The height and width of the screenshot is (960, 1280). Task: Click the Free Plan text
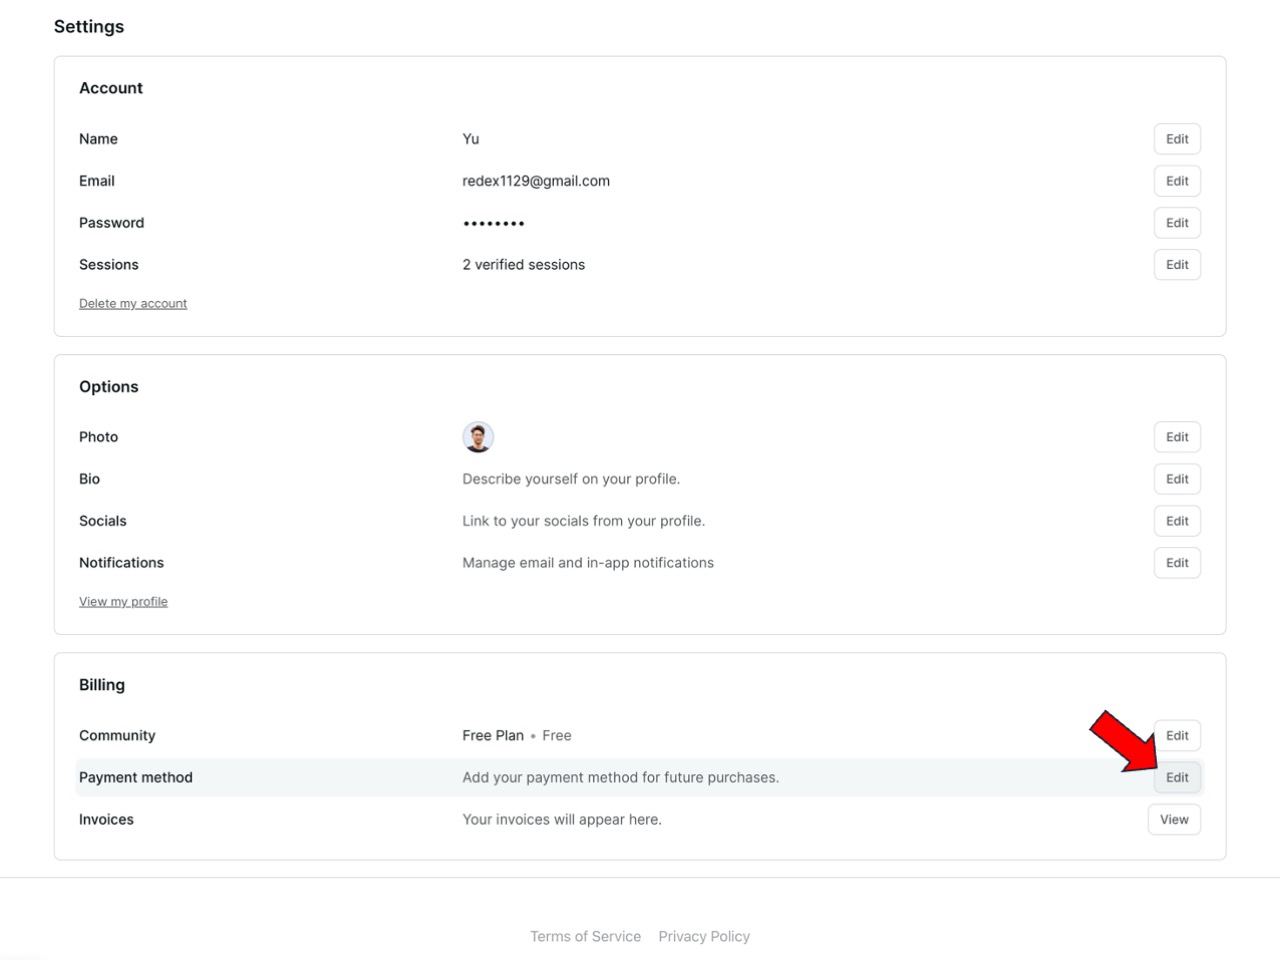[x=493, y=736]
